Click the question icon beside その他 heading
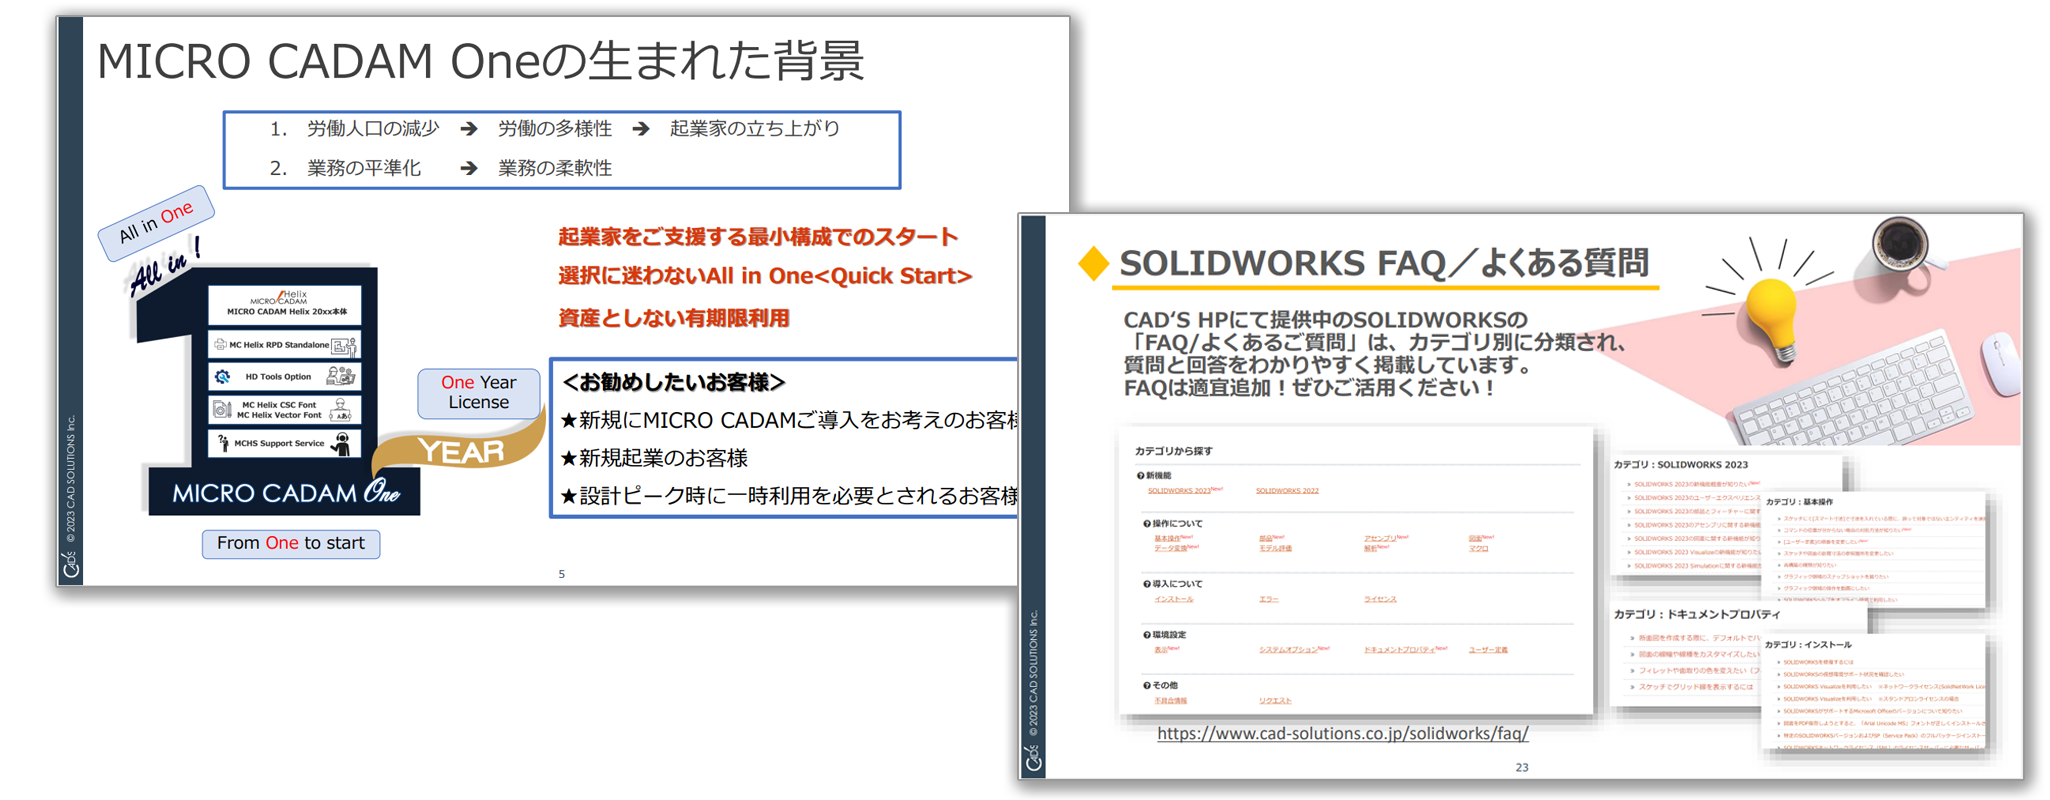Viewport: 2050px width, 800px height. [1147, 685]
